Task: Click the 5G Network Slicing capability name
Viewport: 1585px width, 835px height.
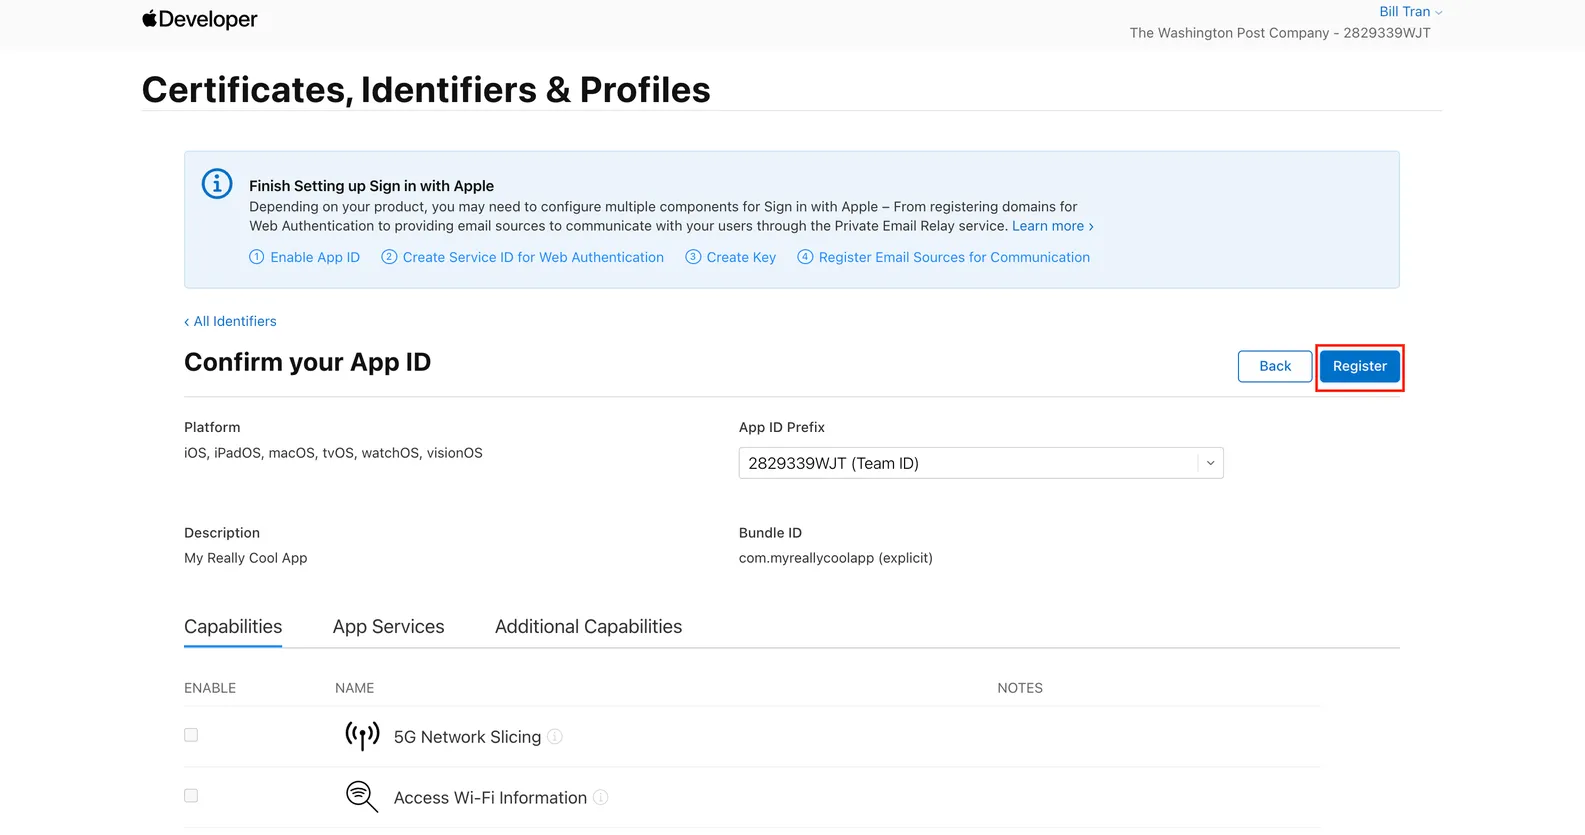Action: 467,737
